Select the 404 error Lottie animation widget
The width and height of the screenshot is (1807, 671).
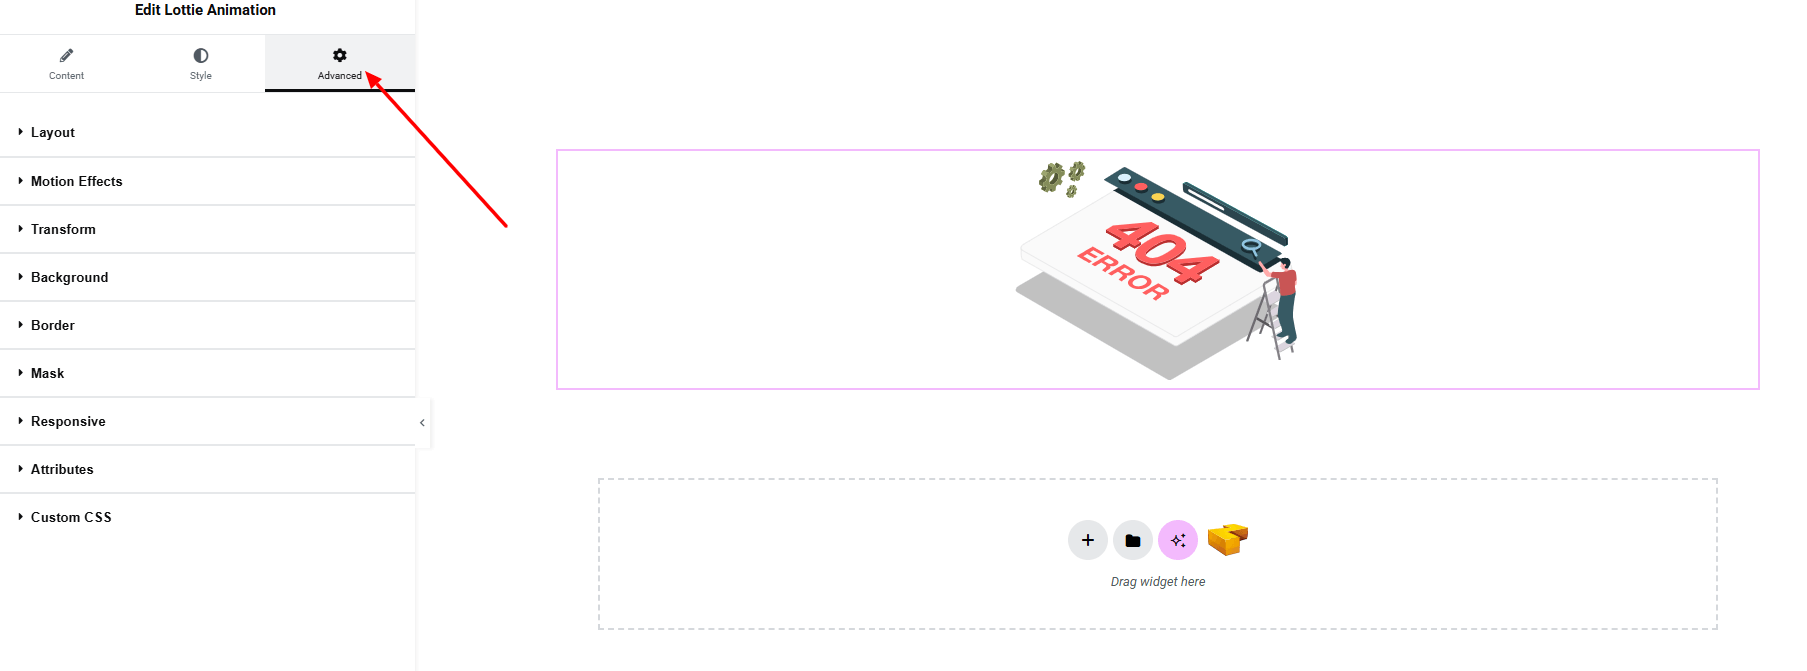coord(1157,269)
